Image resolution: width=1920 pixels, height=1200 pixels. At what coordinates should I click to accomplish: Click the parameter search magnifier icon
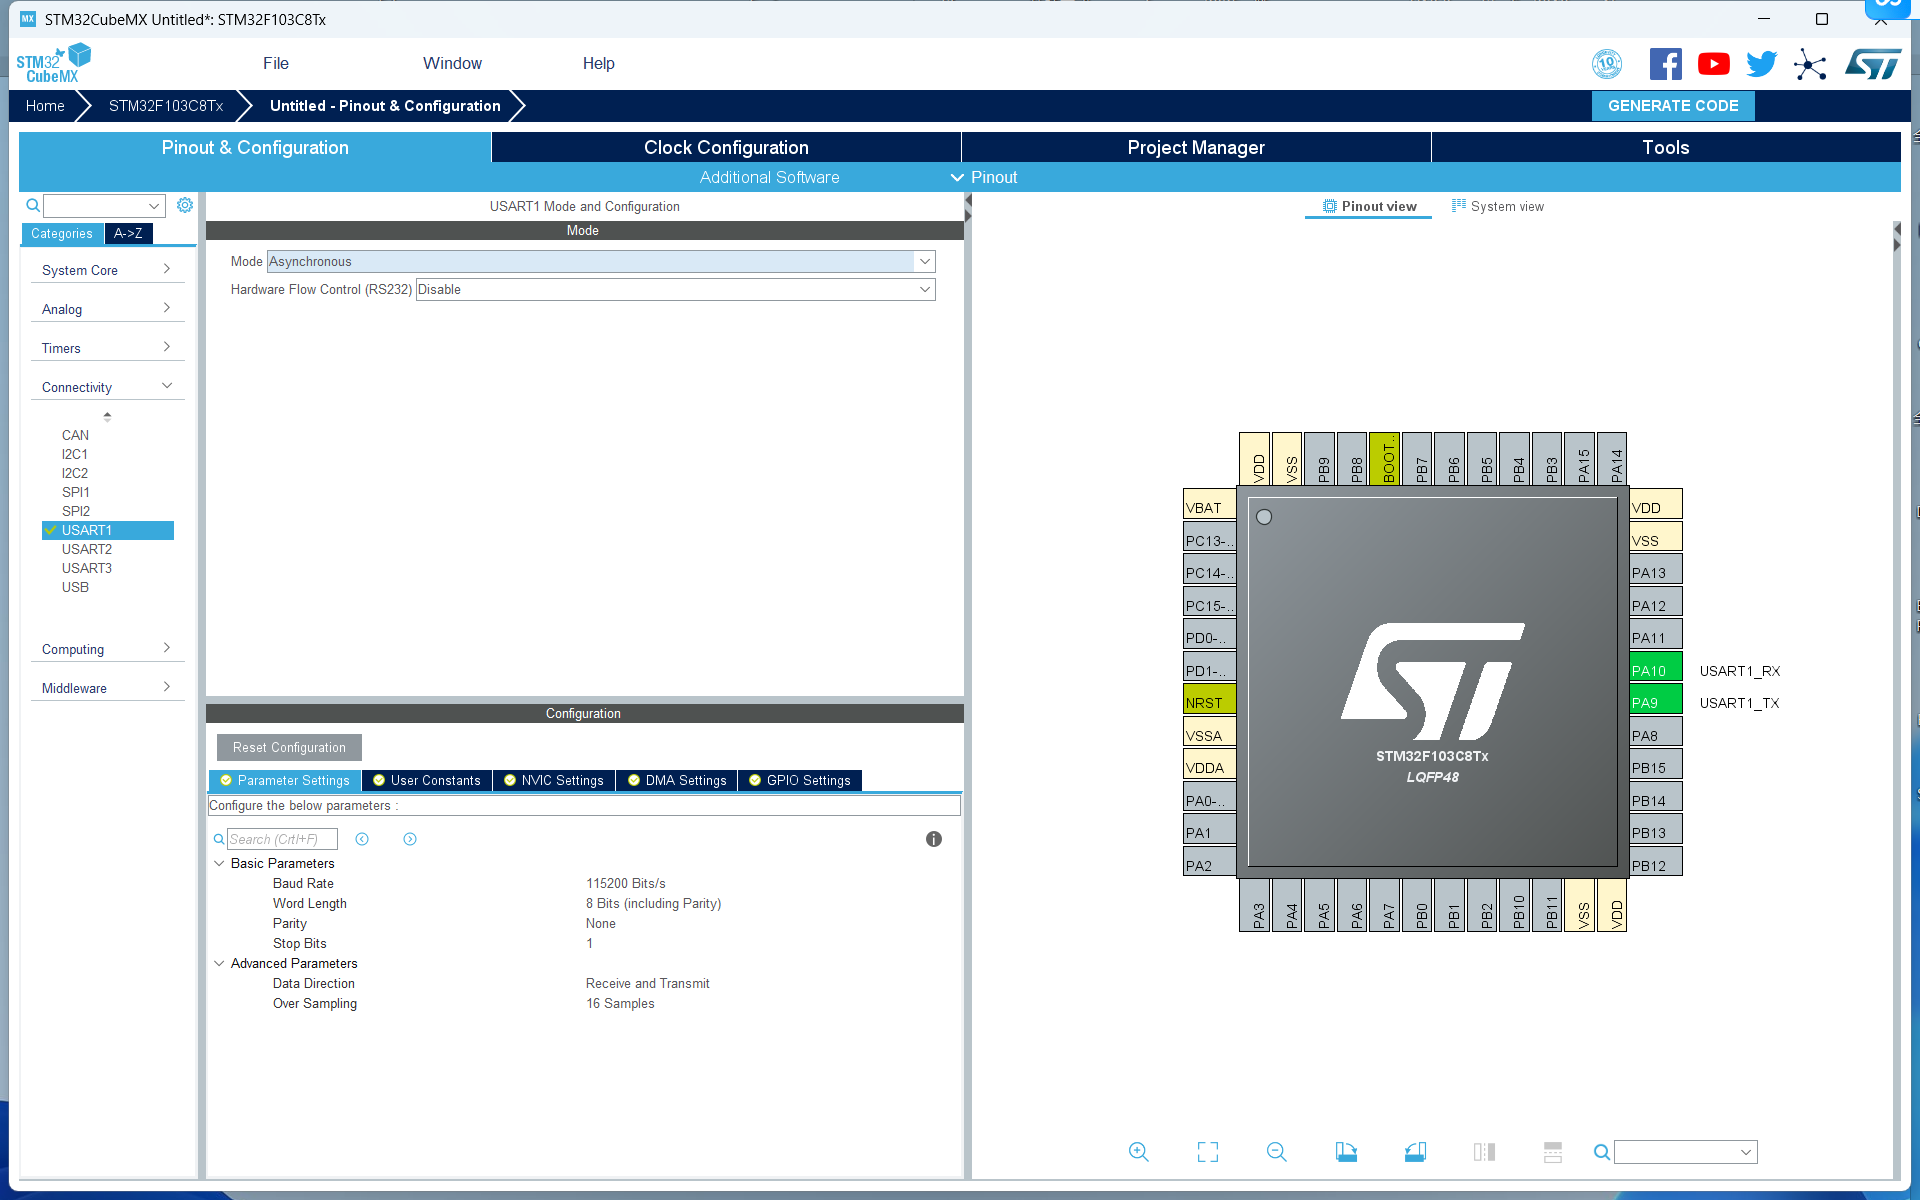pos(219,839)
